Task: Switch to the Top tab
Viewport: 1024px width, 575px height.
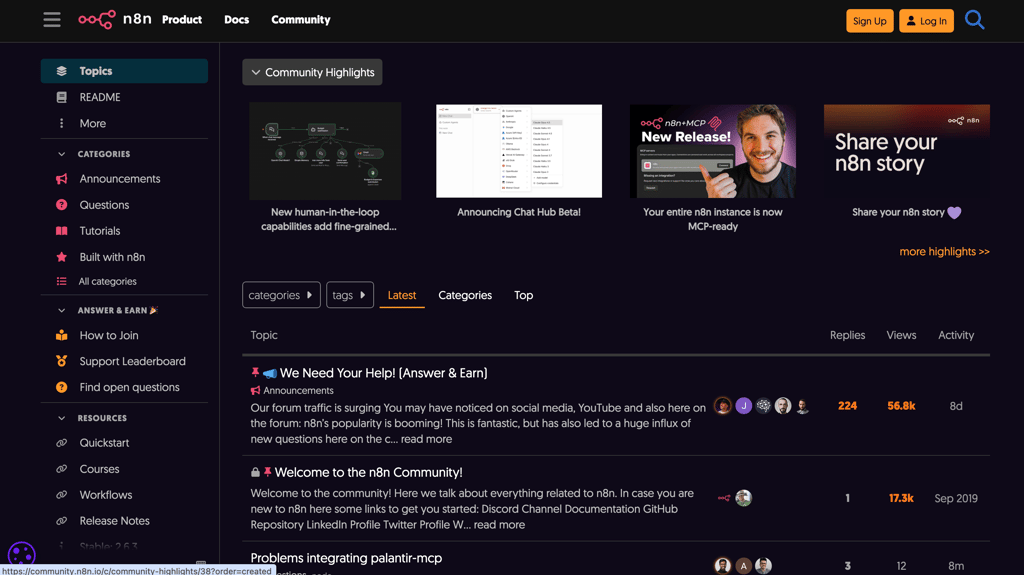Action: [x=523, y=295]
